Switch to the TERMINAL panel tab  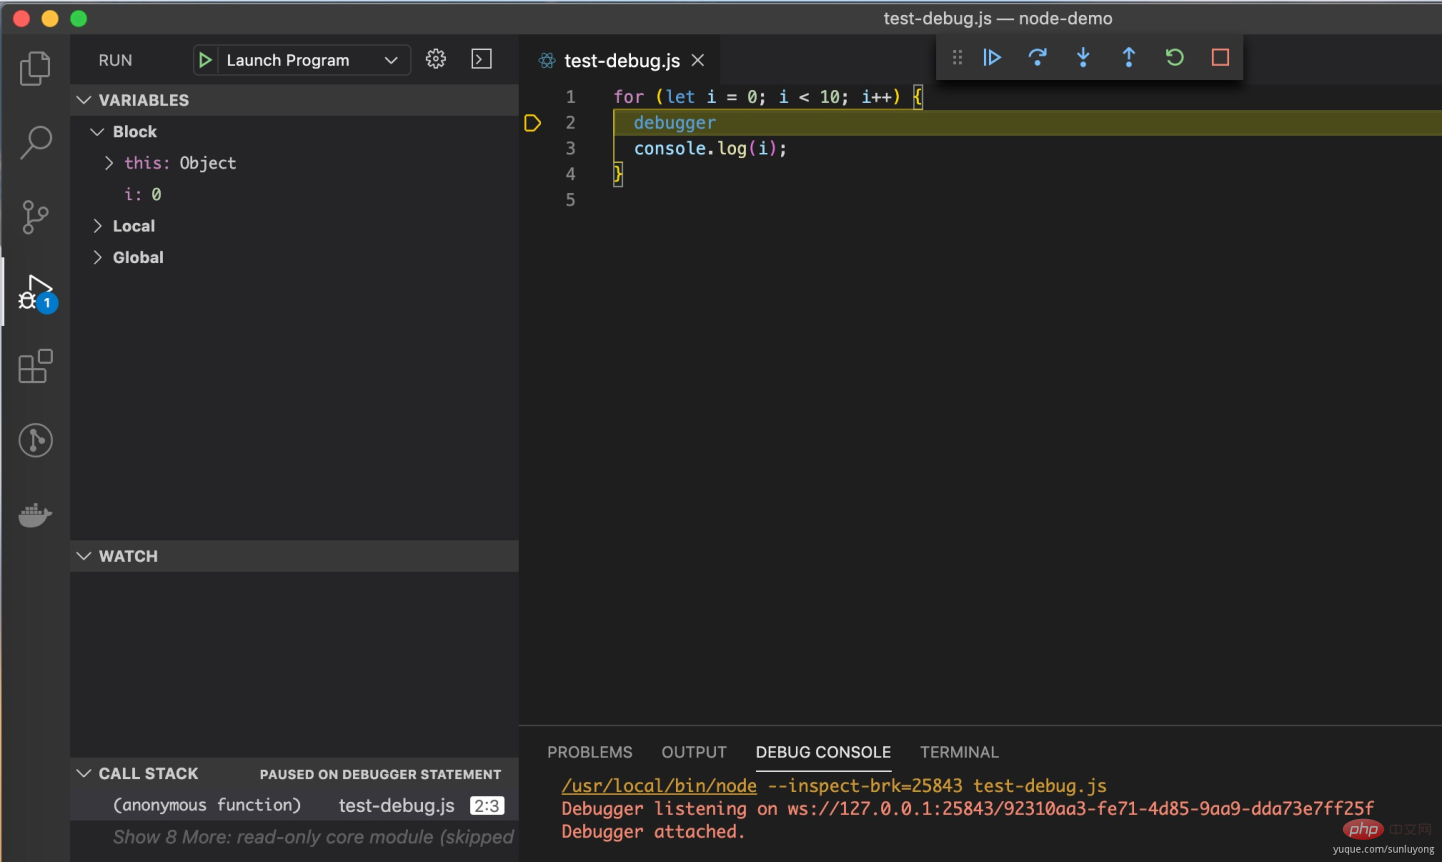pos(958,752)
